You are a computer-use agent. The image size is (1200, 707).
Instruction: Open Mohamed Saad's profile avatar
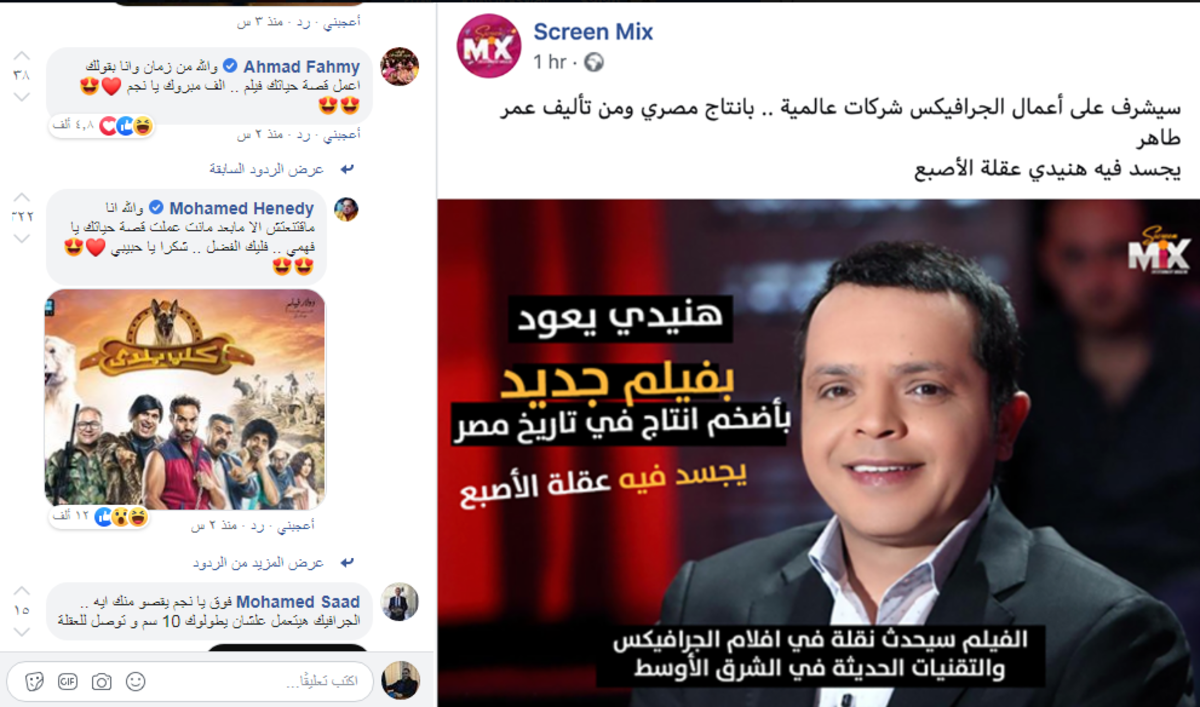[x=400, y=602]
